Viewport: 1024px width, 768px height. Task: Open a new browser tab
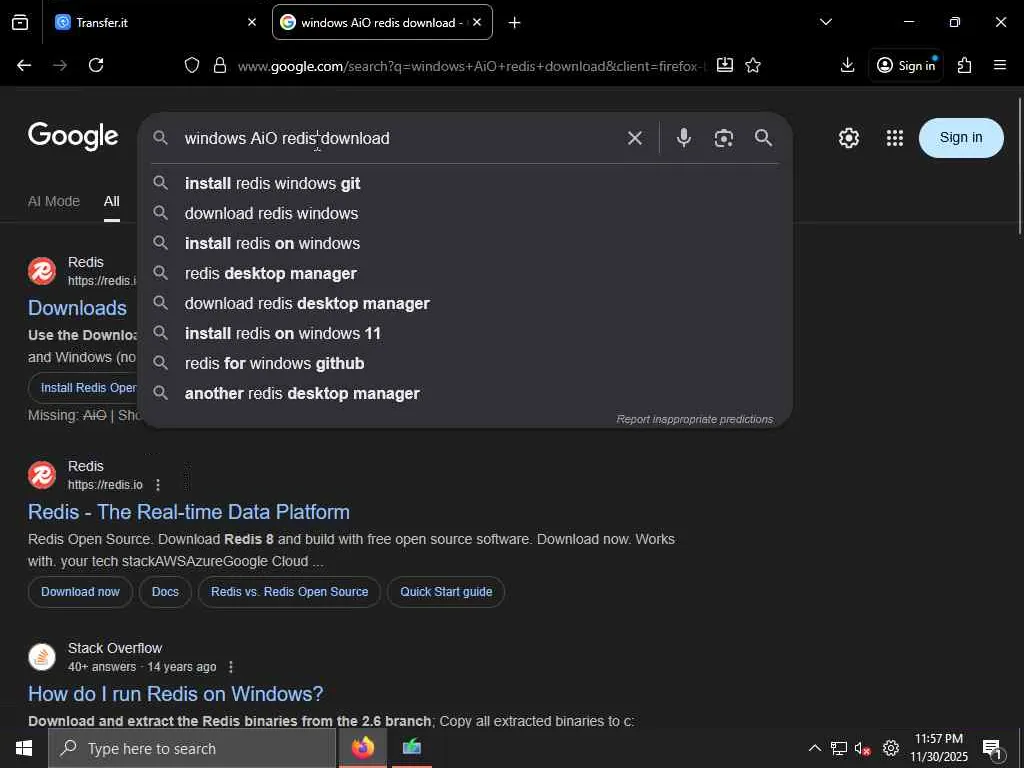pos(515,23)
